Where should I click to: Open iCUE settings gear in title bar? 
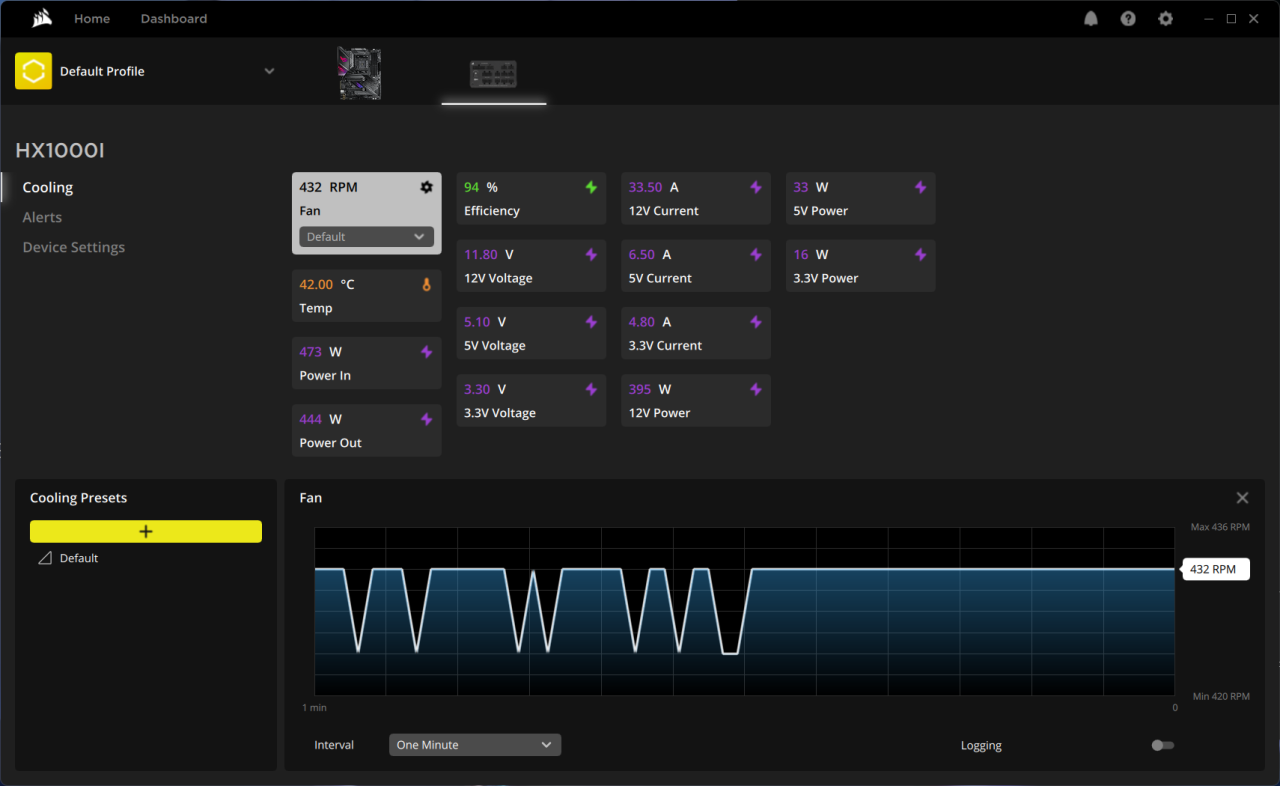pos(1165,19)
